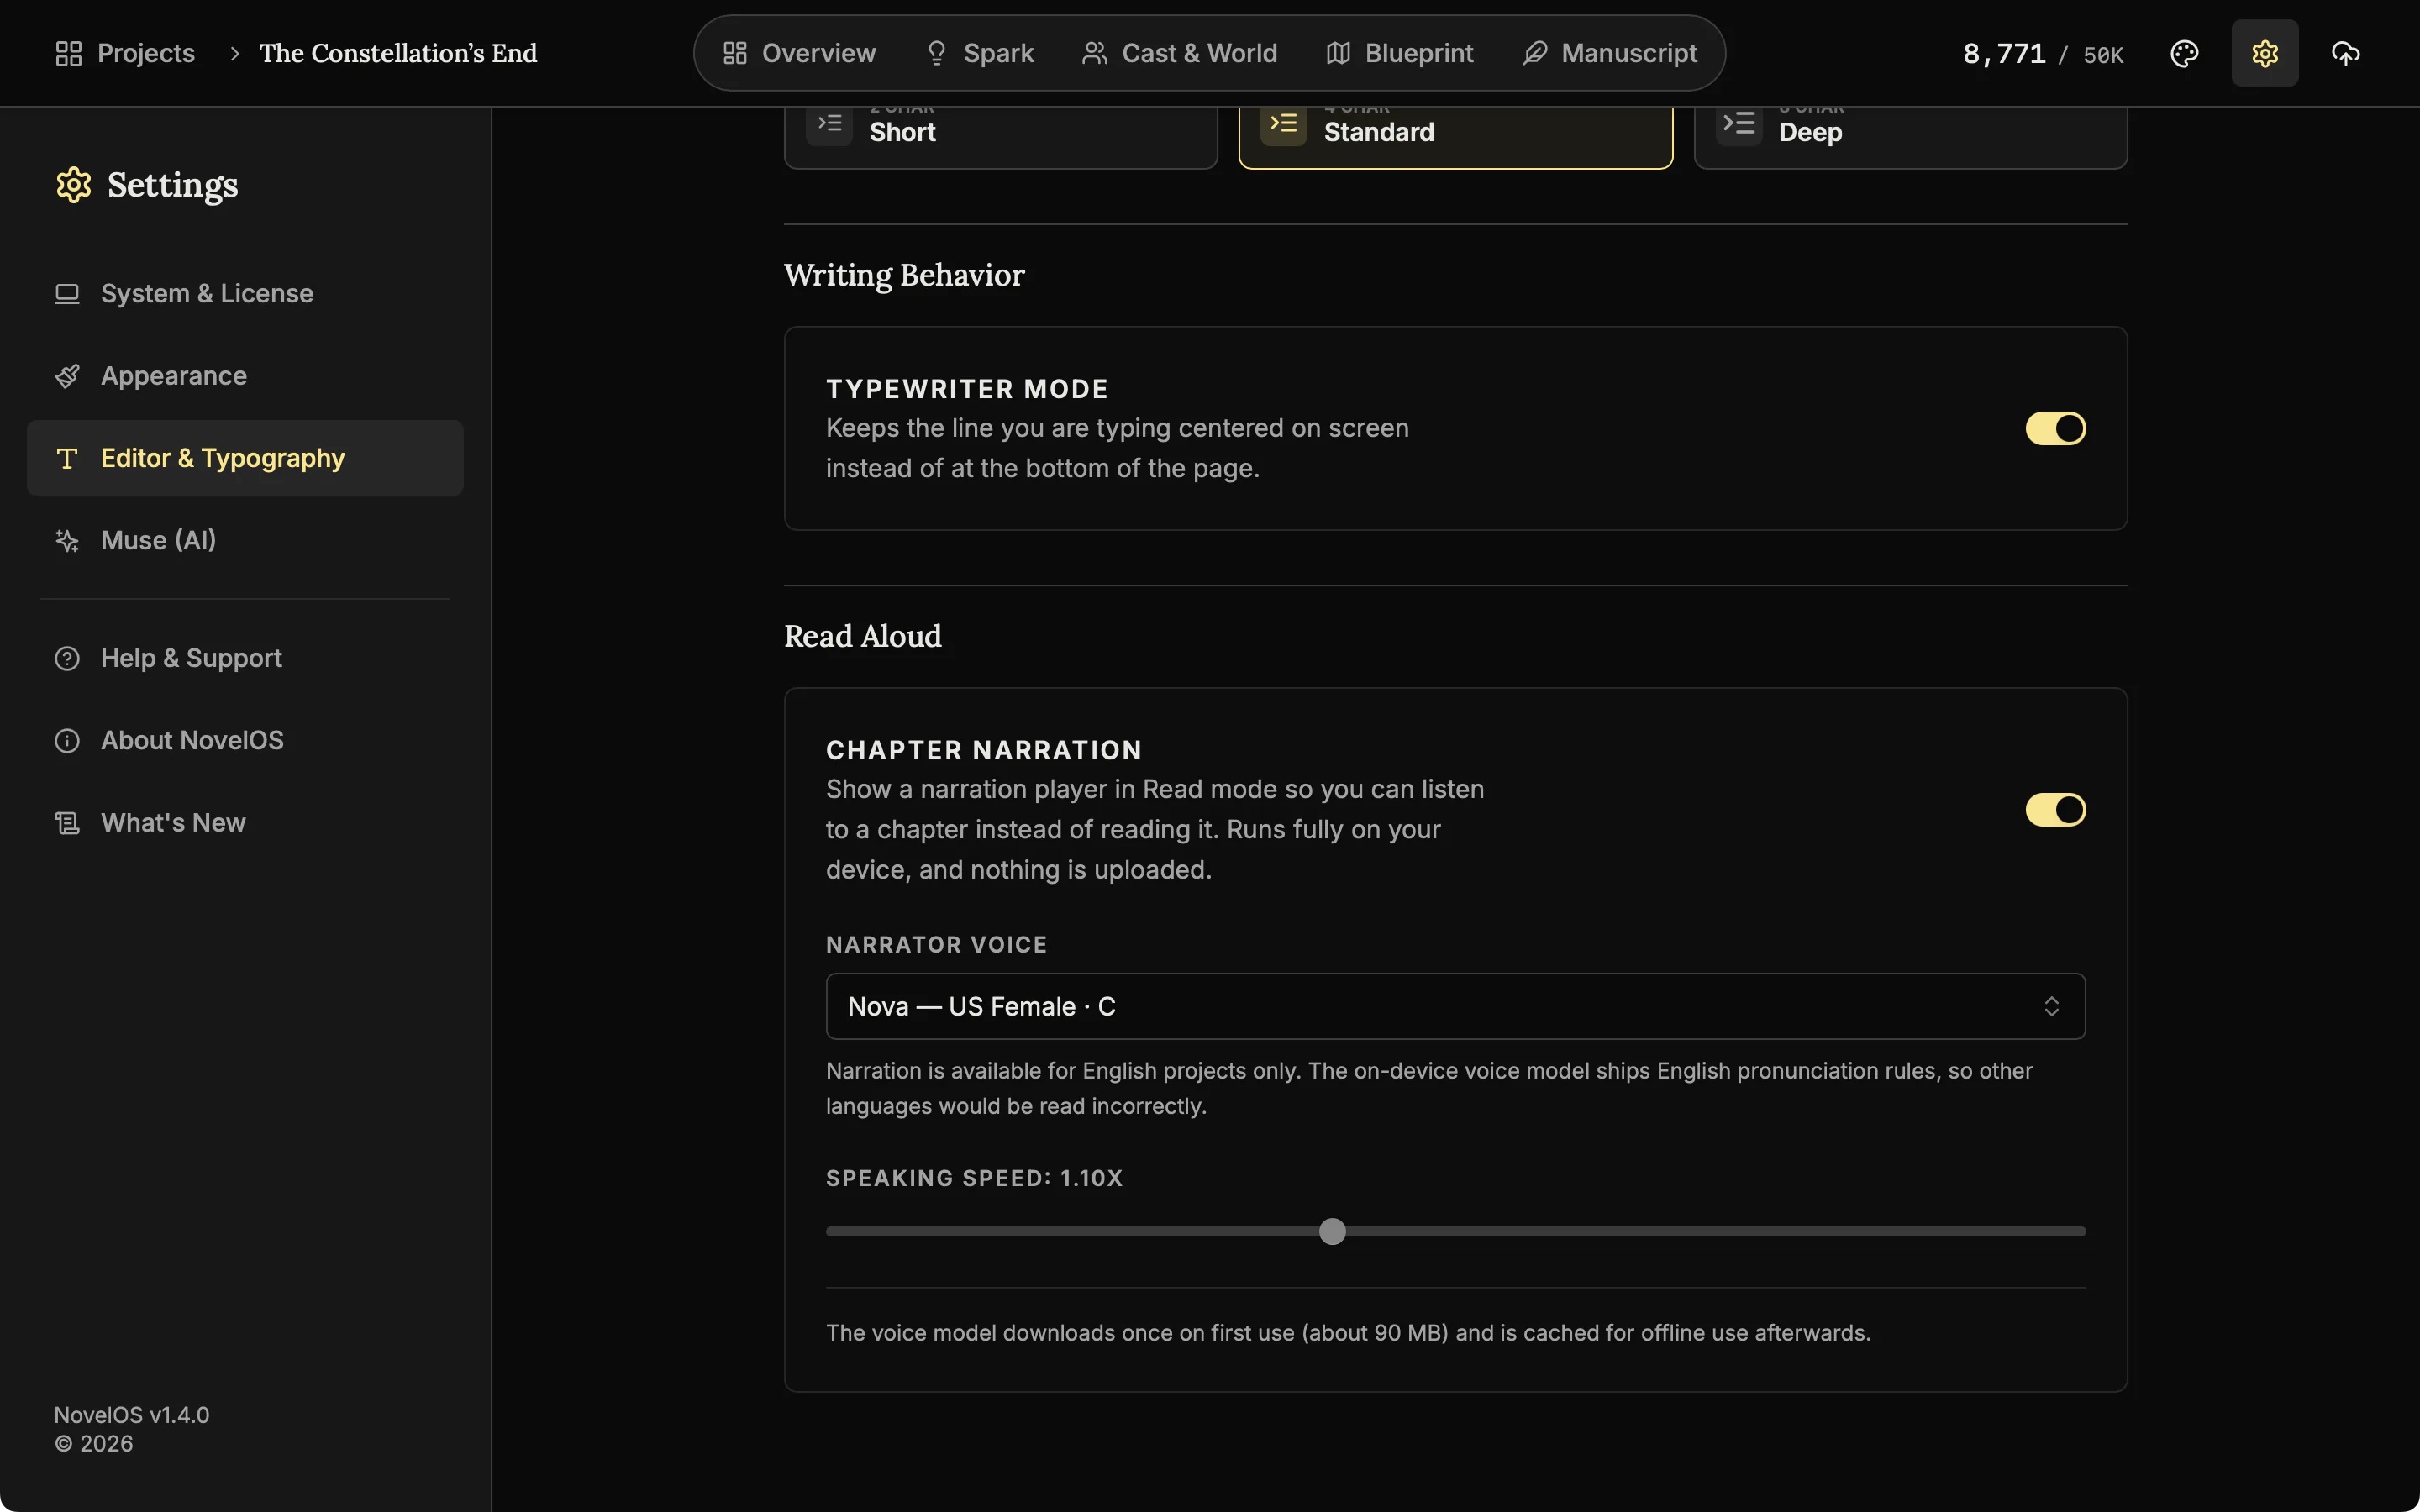Click the Short indent icon
Image resolution: width=2420 pixels, height=1512 pixels.
pos(829,123)
